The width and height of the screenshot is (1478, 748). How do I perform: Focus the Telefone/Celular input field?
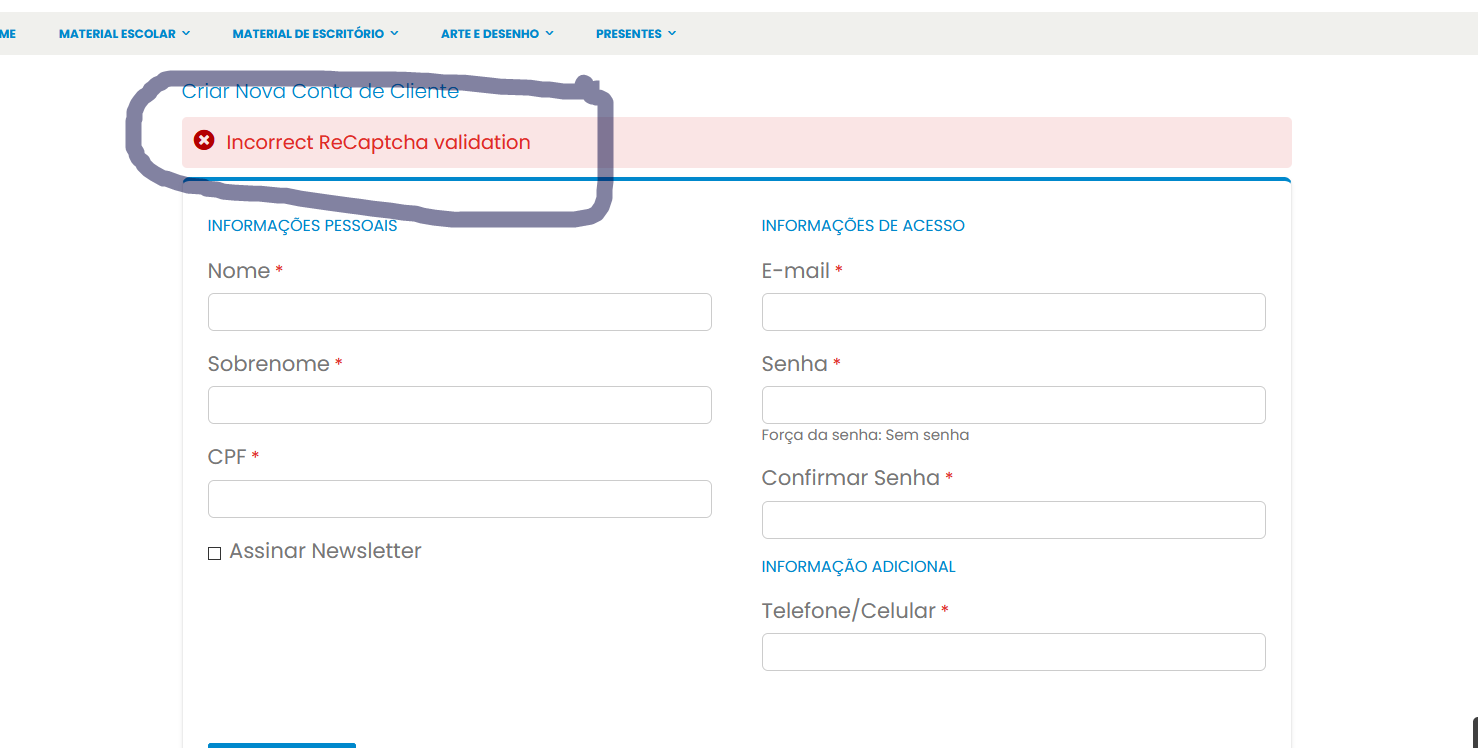point(1013,652)
